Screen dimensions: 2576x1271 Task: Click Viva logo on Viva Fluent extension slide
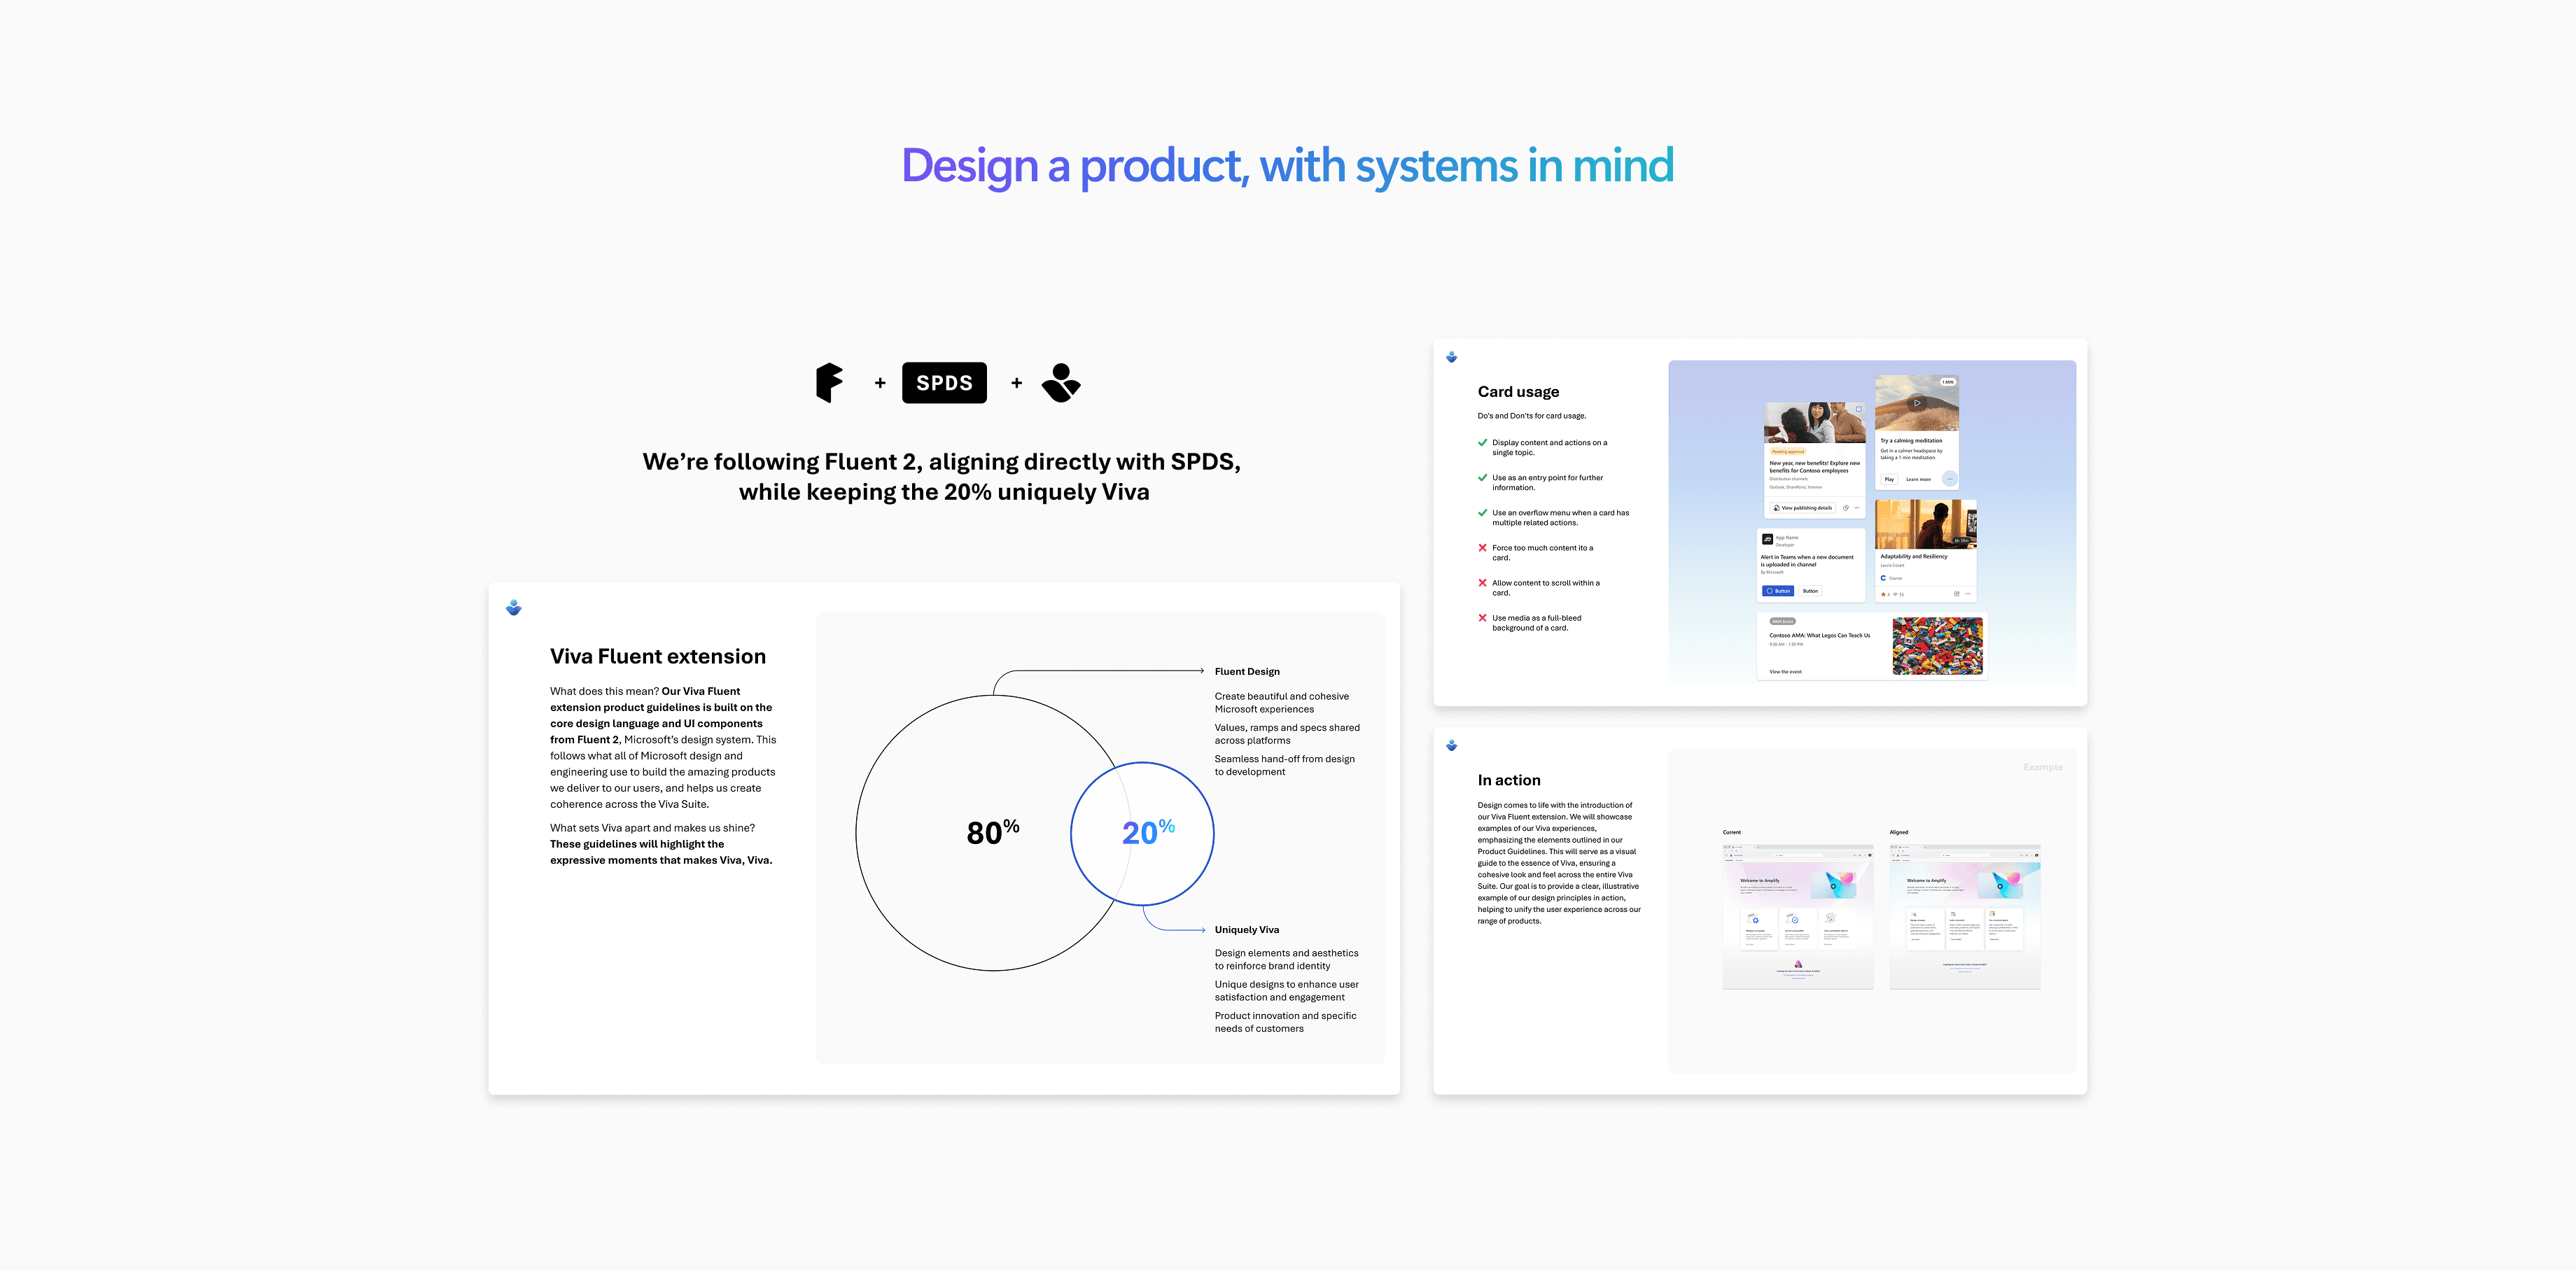tap(514, 608)
